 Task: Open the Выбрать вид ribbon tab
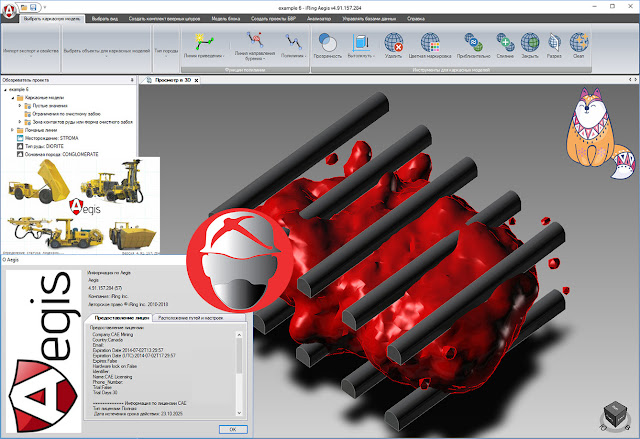[105, 19]
